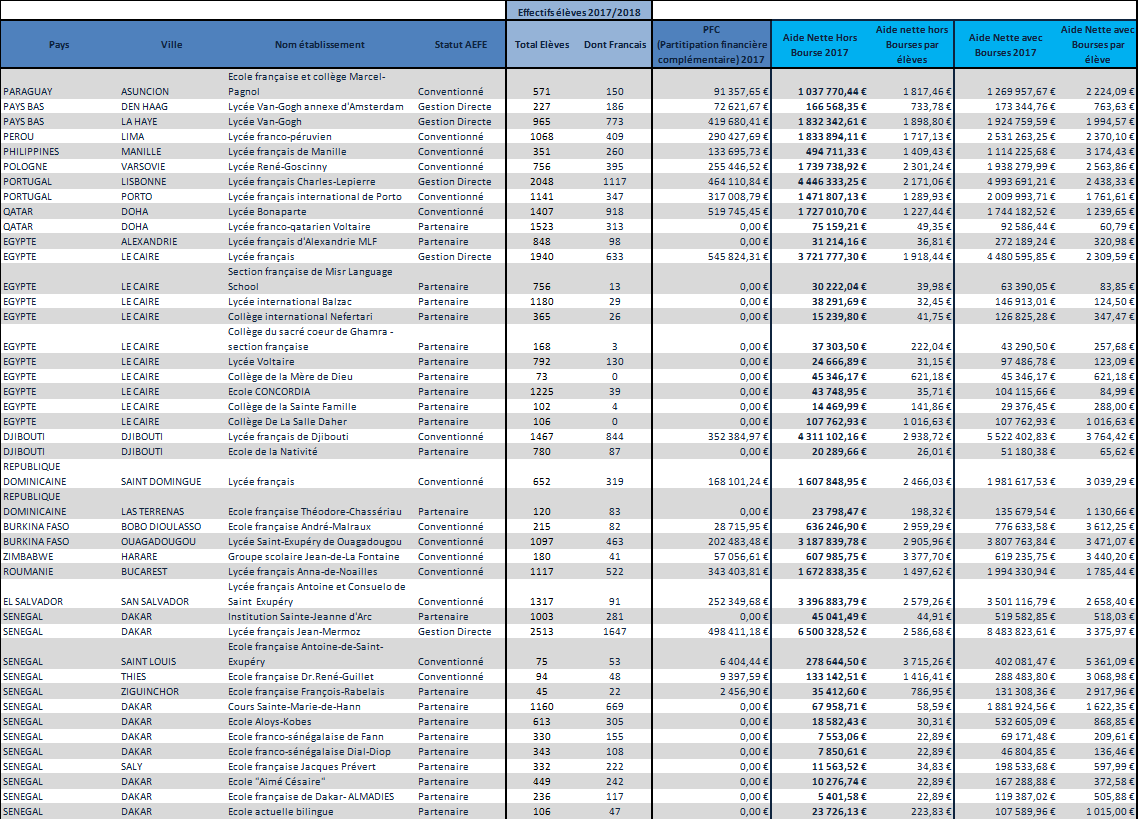Select the BUCAREST city cell
The width and height of the screenshot is (1138, 819).
pos(146,571)
